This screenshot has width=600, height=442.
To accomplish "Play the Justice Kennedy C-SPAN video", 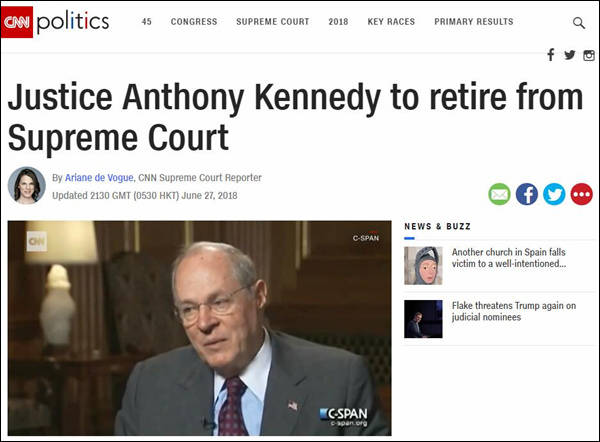I will pyautogui.click(x=199, y=328).
